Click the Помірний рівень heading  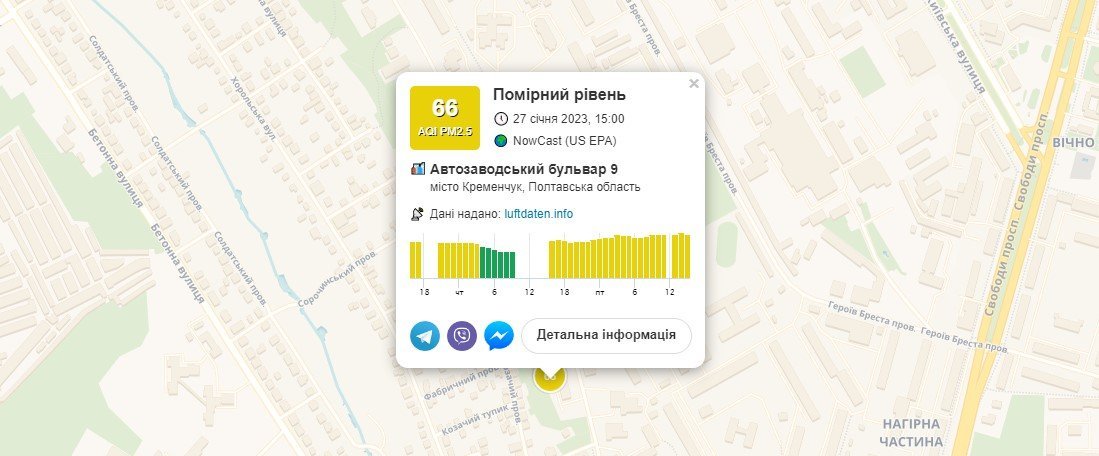(559, 94)
